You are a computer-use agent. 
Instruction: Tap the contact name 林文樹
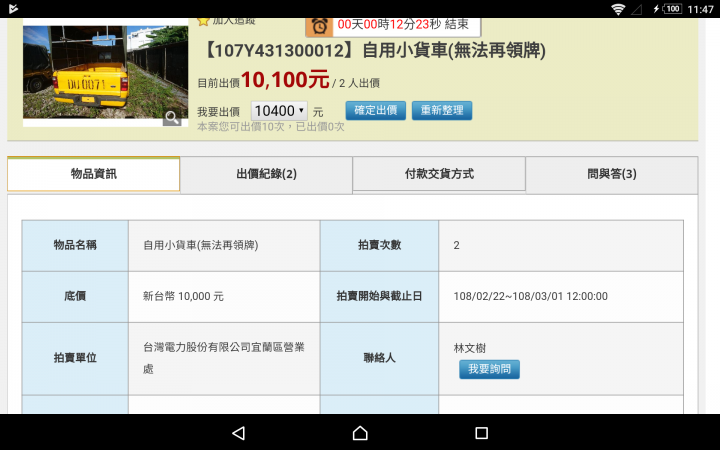(470, 348)
